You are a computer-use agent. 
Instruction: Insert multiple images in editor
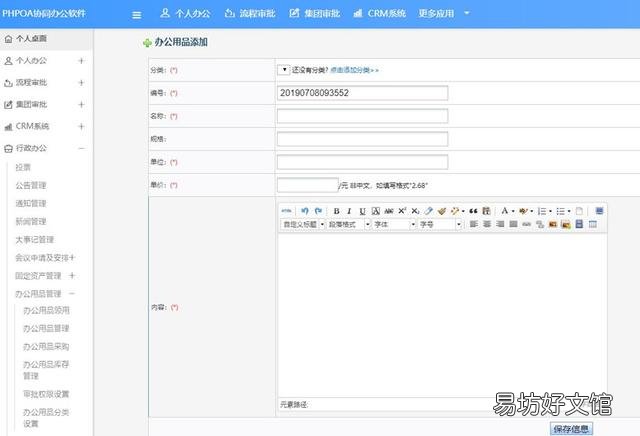click(x=566, y=224)
